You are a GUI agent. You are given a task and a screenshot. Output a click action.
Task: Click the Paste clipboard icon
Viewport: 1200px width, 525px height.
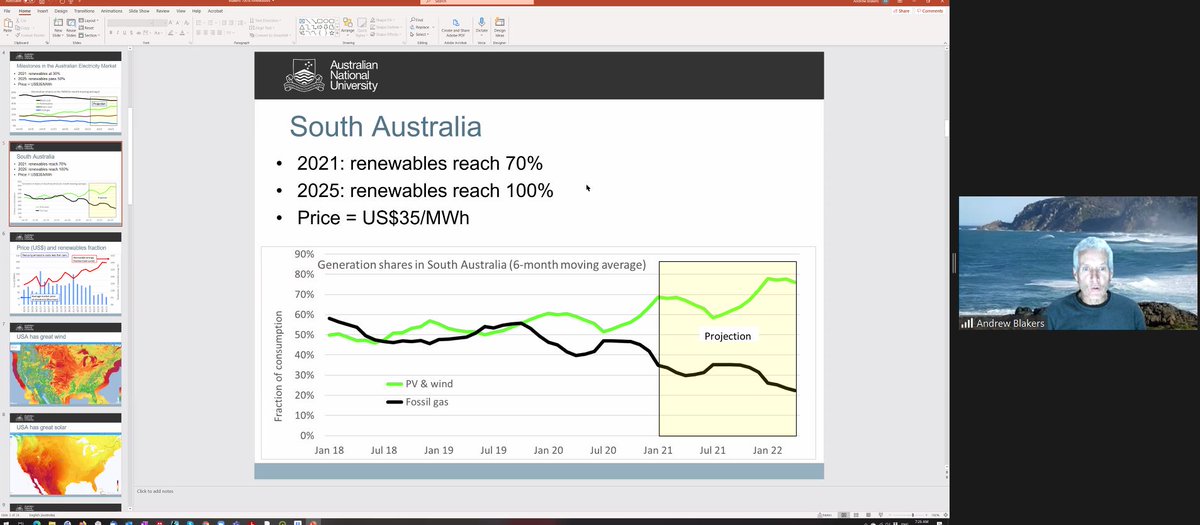8,24
